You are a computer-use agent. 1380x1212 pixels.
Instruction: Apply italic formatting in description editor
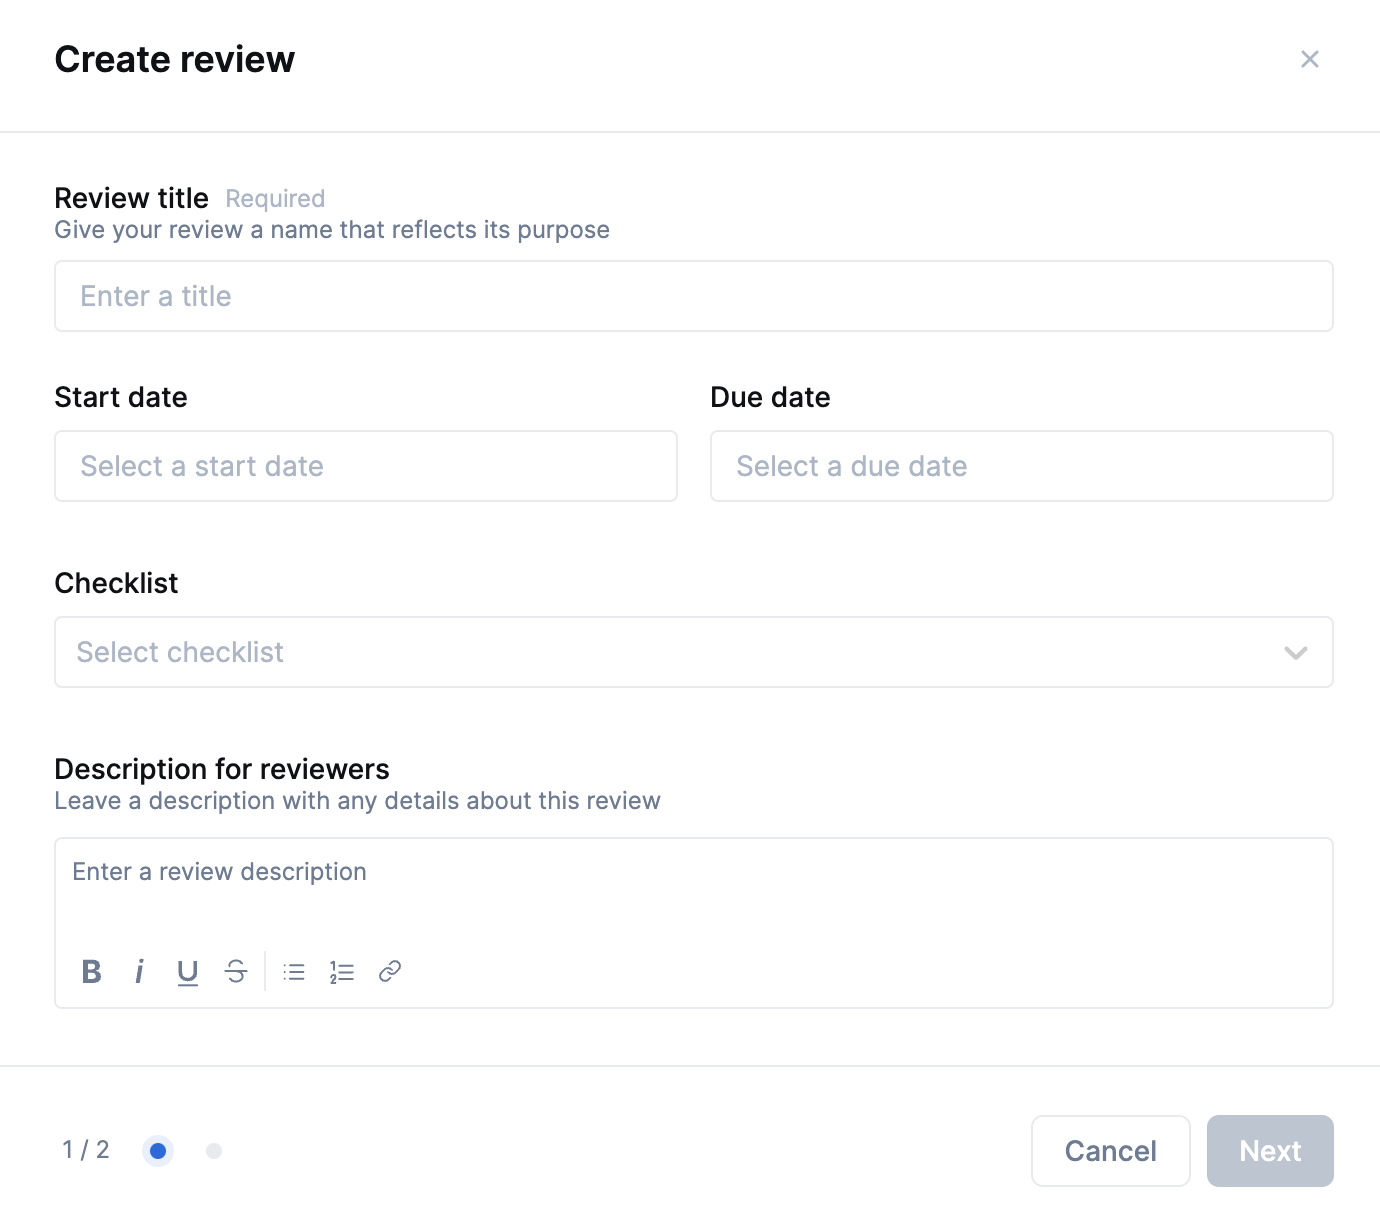coord(139,971)
